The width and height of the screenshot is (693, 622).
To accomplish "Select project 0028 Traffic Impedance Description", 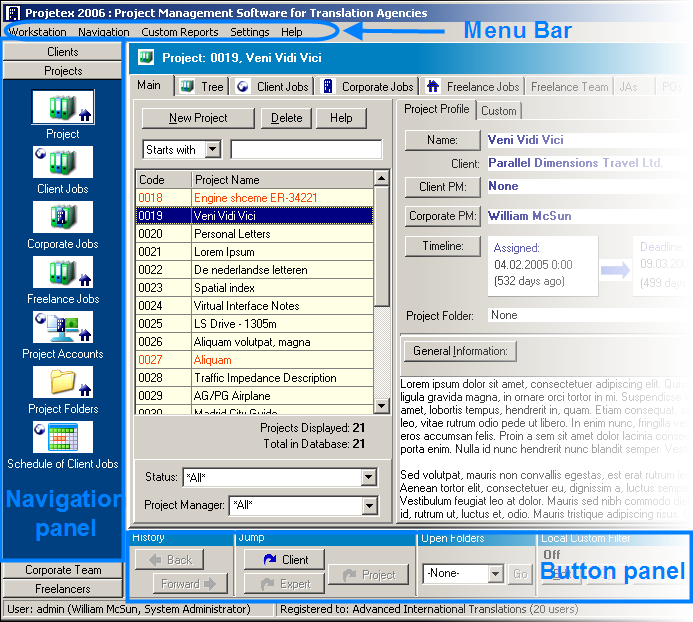I will [255, 378].
